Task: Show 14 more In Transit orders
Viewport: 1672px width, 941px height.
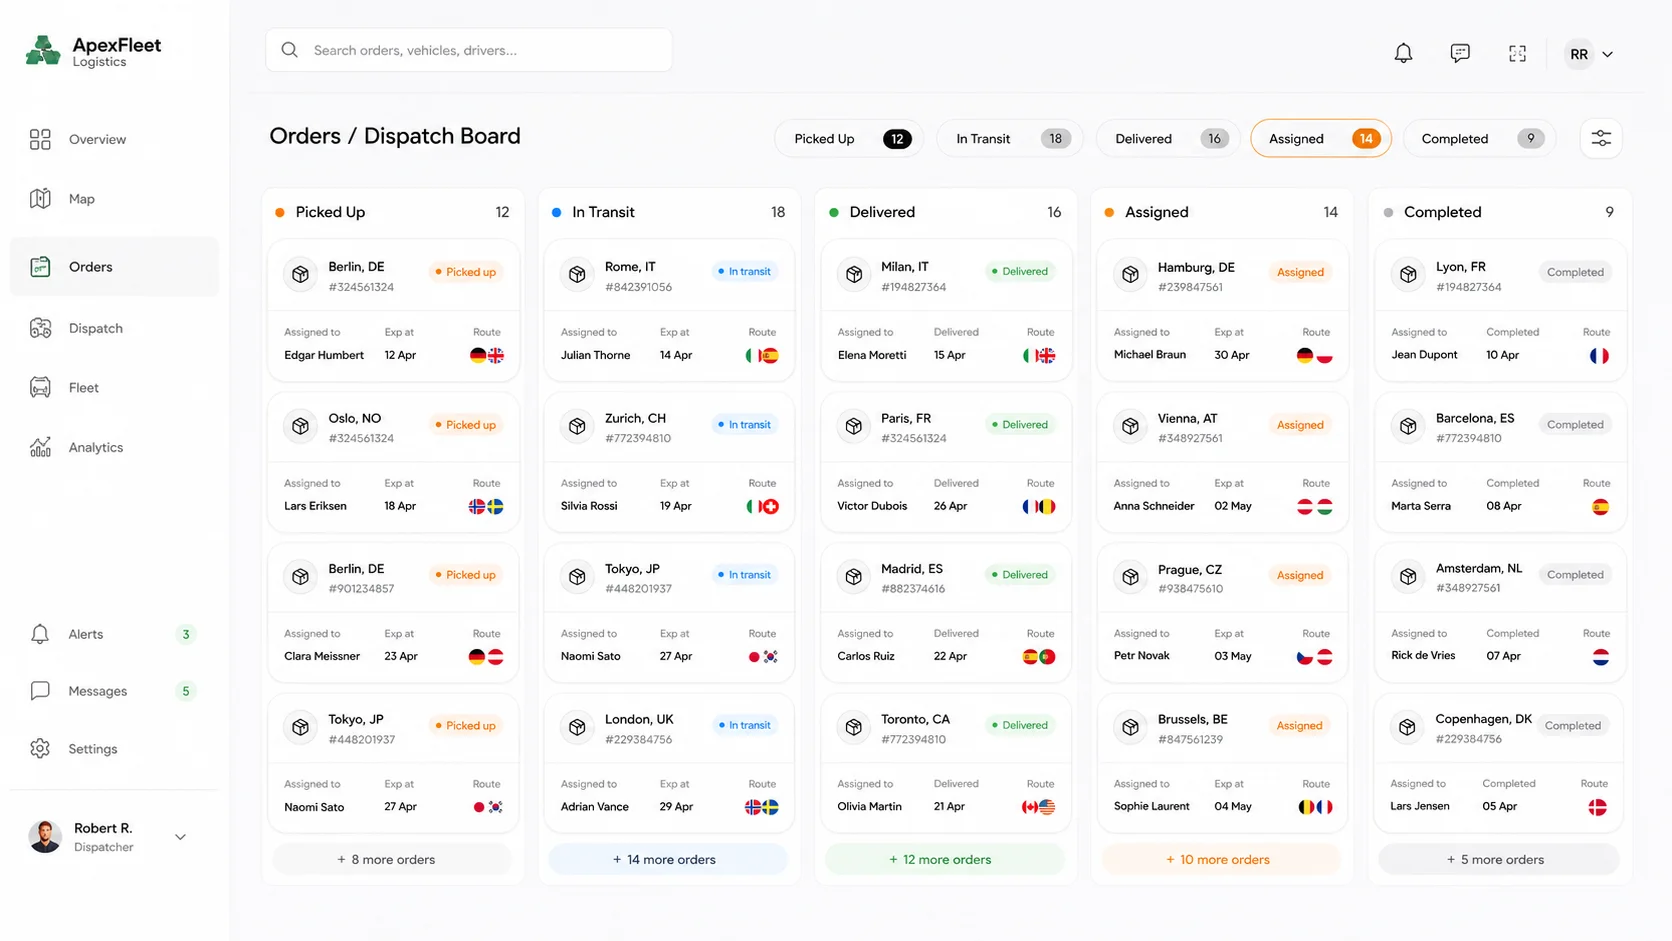Action: 668,859
